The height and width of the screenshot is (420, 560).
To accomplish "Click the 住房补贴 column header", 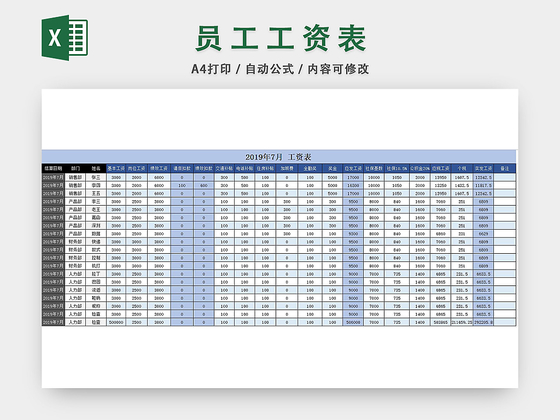I will tap(265, 168).
